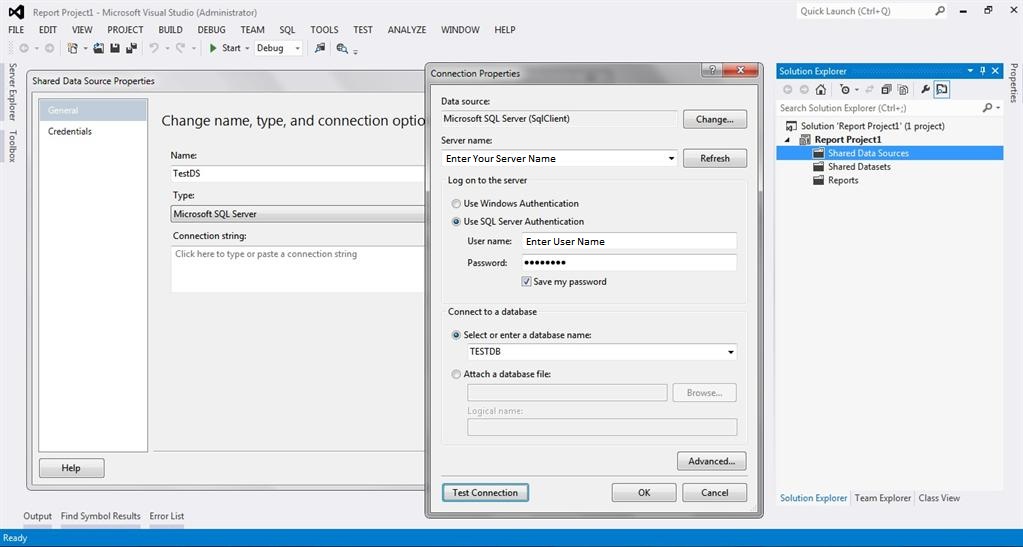Image resolution: width=1023 pixels, height=547 pixels.
Task: Open the TOOLS menu
Action: pyautogui.click(x=324, y=29)
